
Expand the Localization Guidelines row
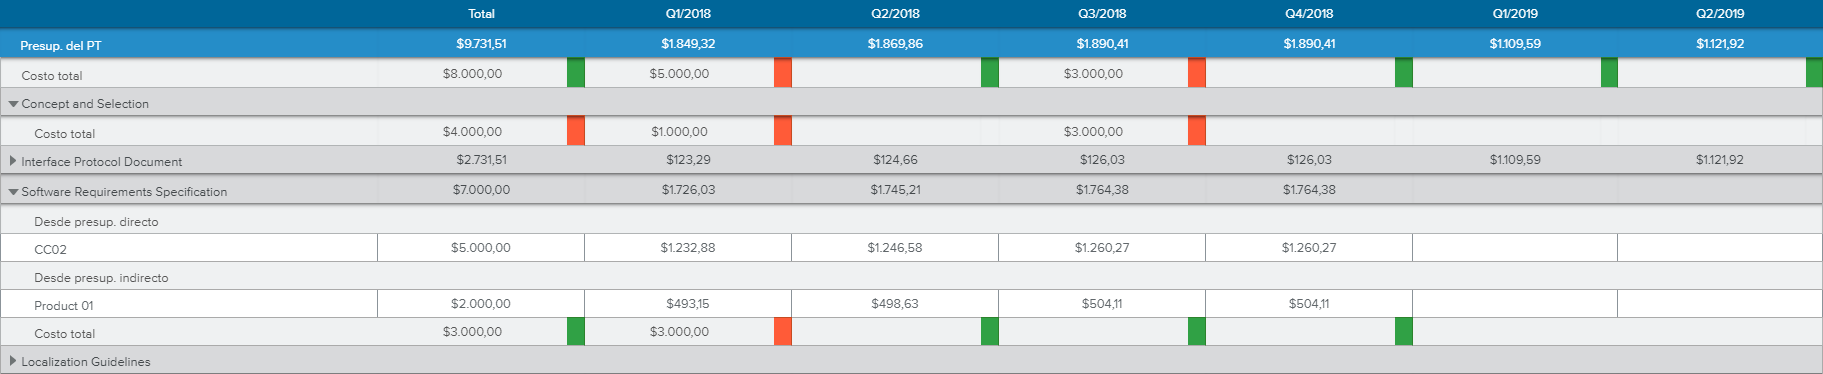pos(13,361)
